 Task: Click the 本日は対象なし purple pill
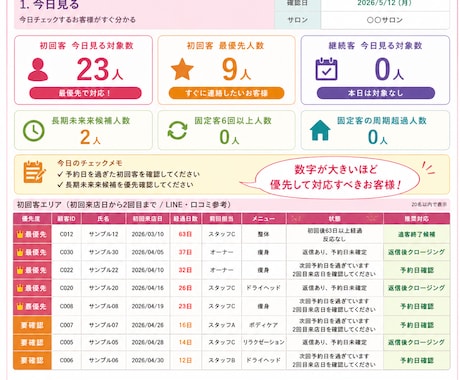coord(376,93)
